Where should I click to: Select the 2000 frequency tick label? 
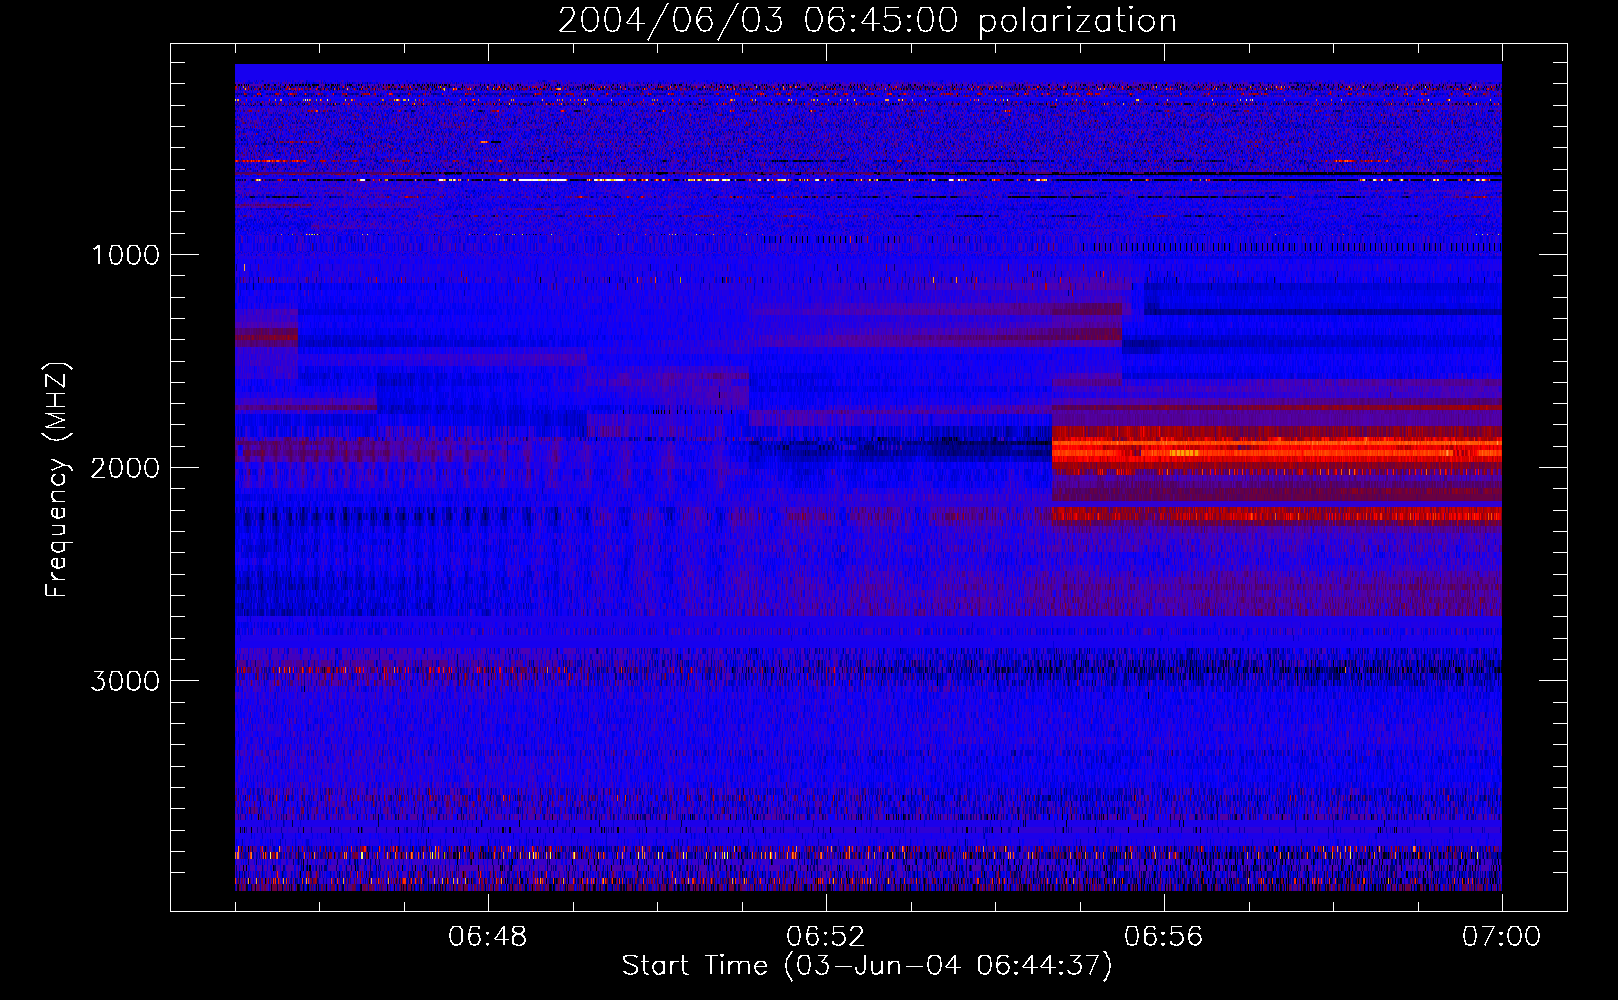tap(125, 468)
